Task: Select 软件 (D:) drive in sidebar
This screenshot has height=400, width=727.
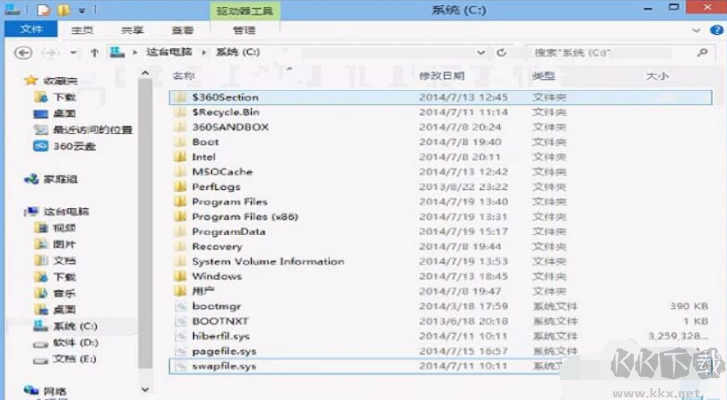Action: [x=76, y=343]
